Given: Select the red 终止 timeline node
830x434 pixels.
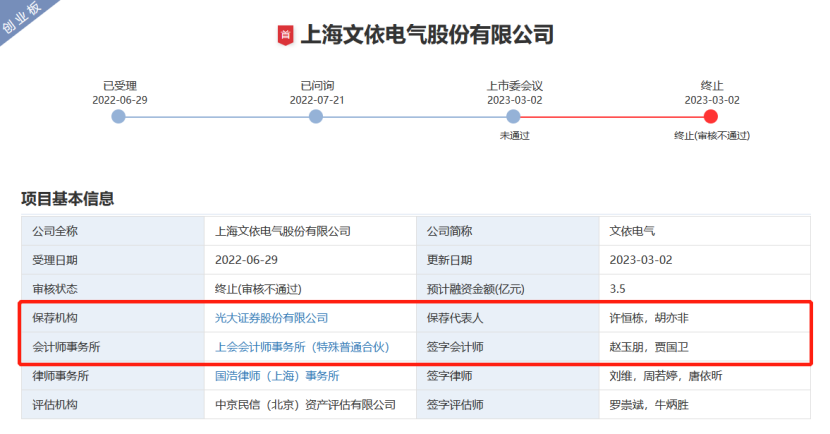Looking at the screenshot, I should [711, 116].
